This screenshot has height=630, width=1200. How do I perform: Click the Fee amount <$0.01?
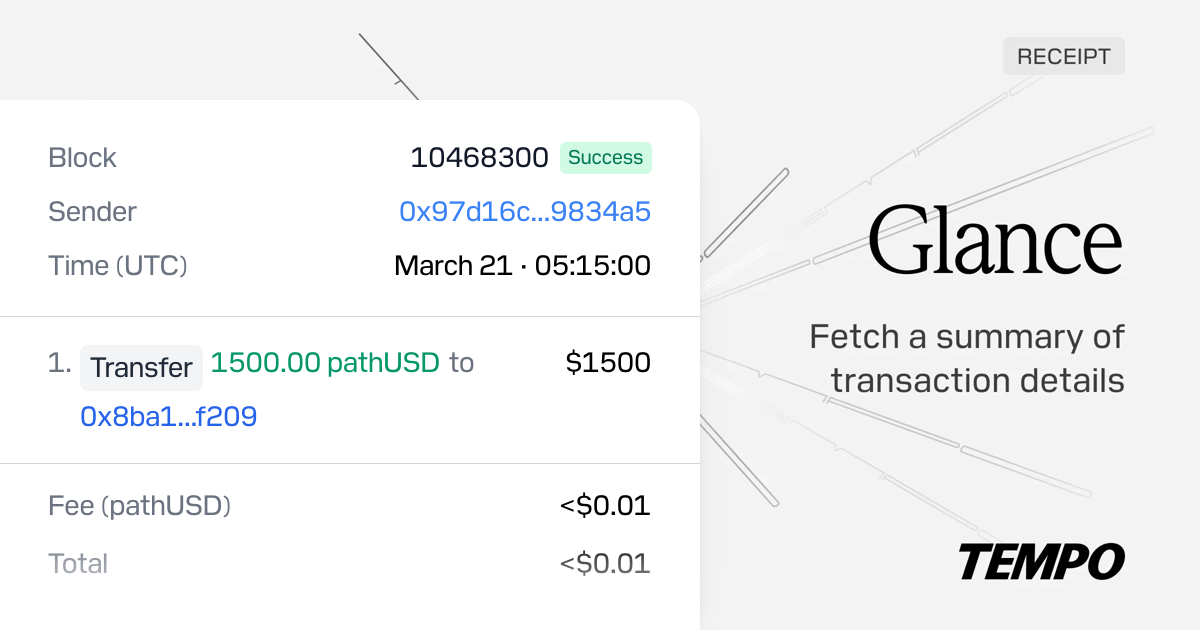[x=605, y=506]
